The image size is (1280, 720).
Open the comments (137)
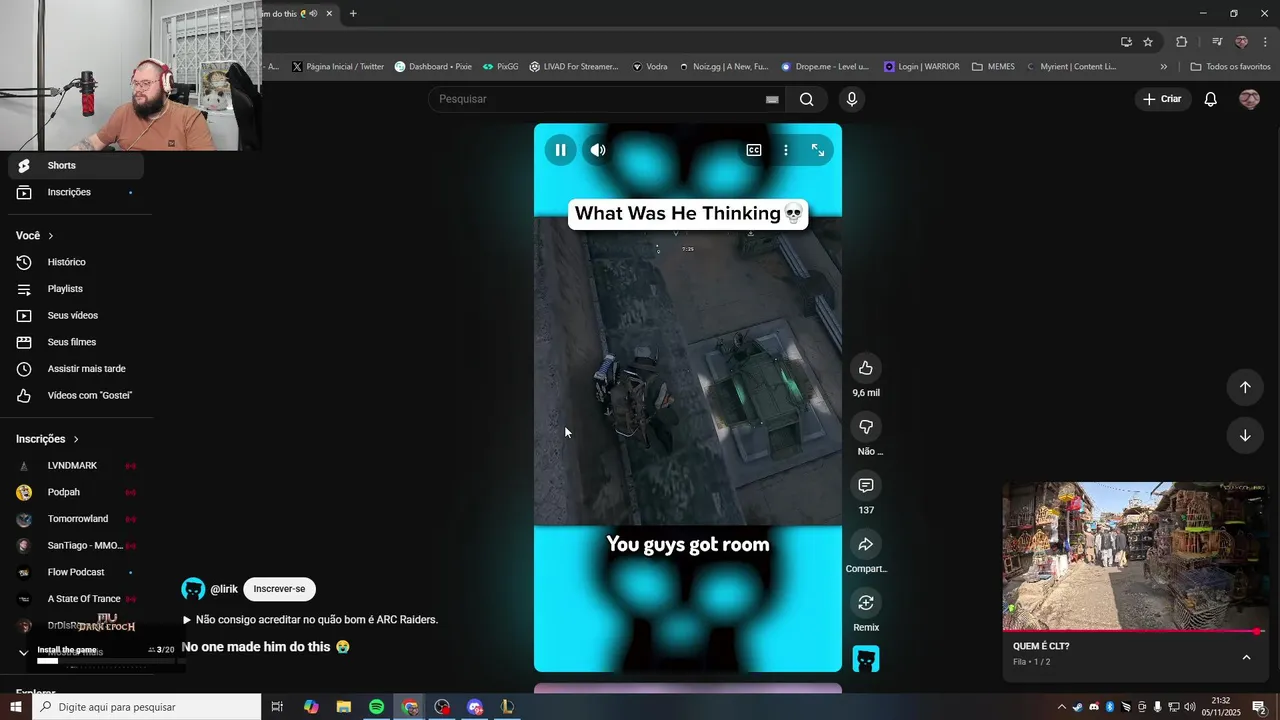(x=866, y=486)
